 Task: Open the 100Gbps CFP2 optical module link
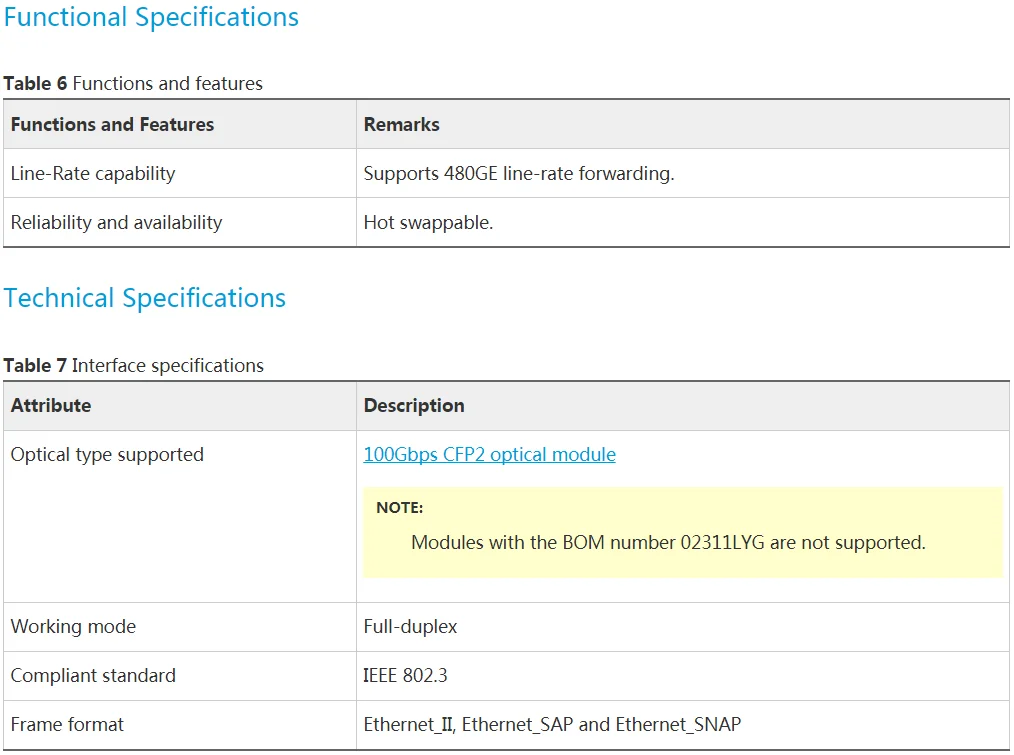click(x=489, y=454)
